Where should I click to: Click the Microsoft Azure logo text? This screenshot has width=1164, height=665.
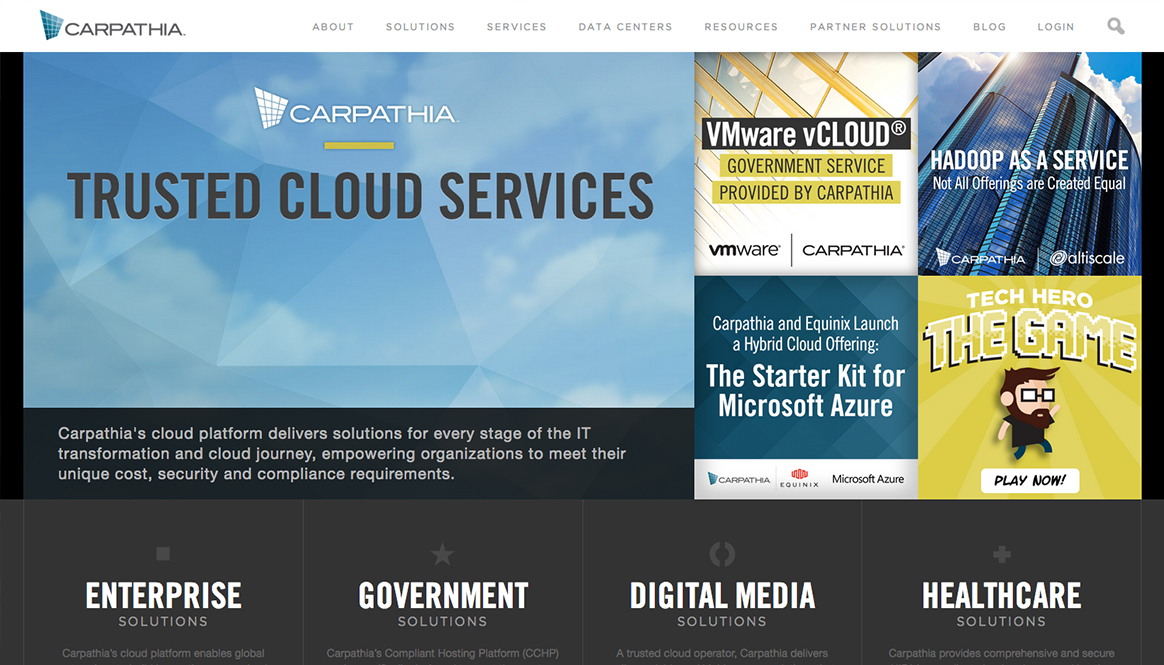(868, 479)
